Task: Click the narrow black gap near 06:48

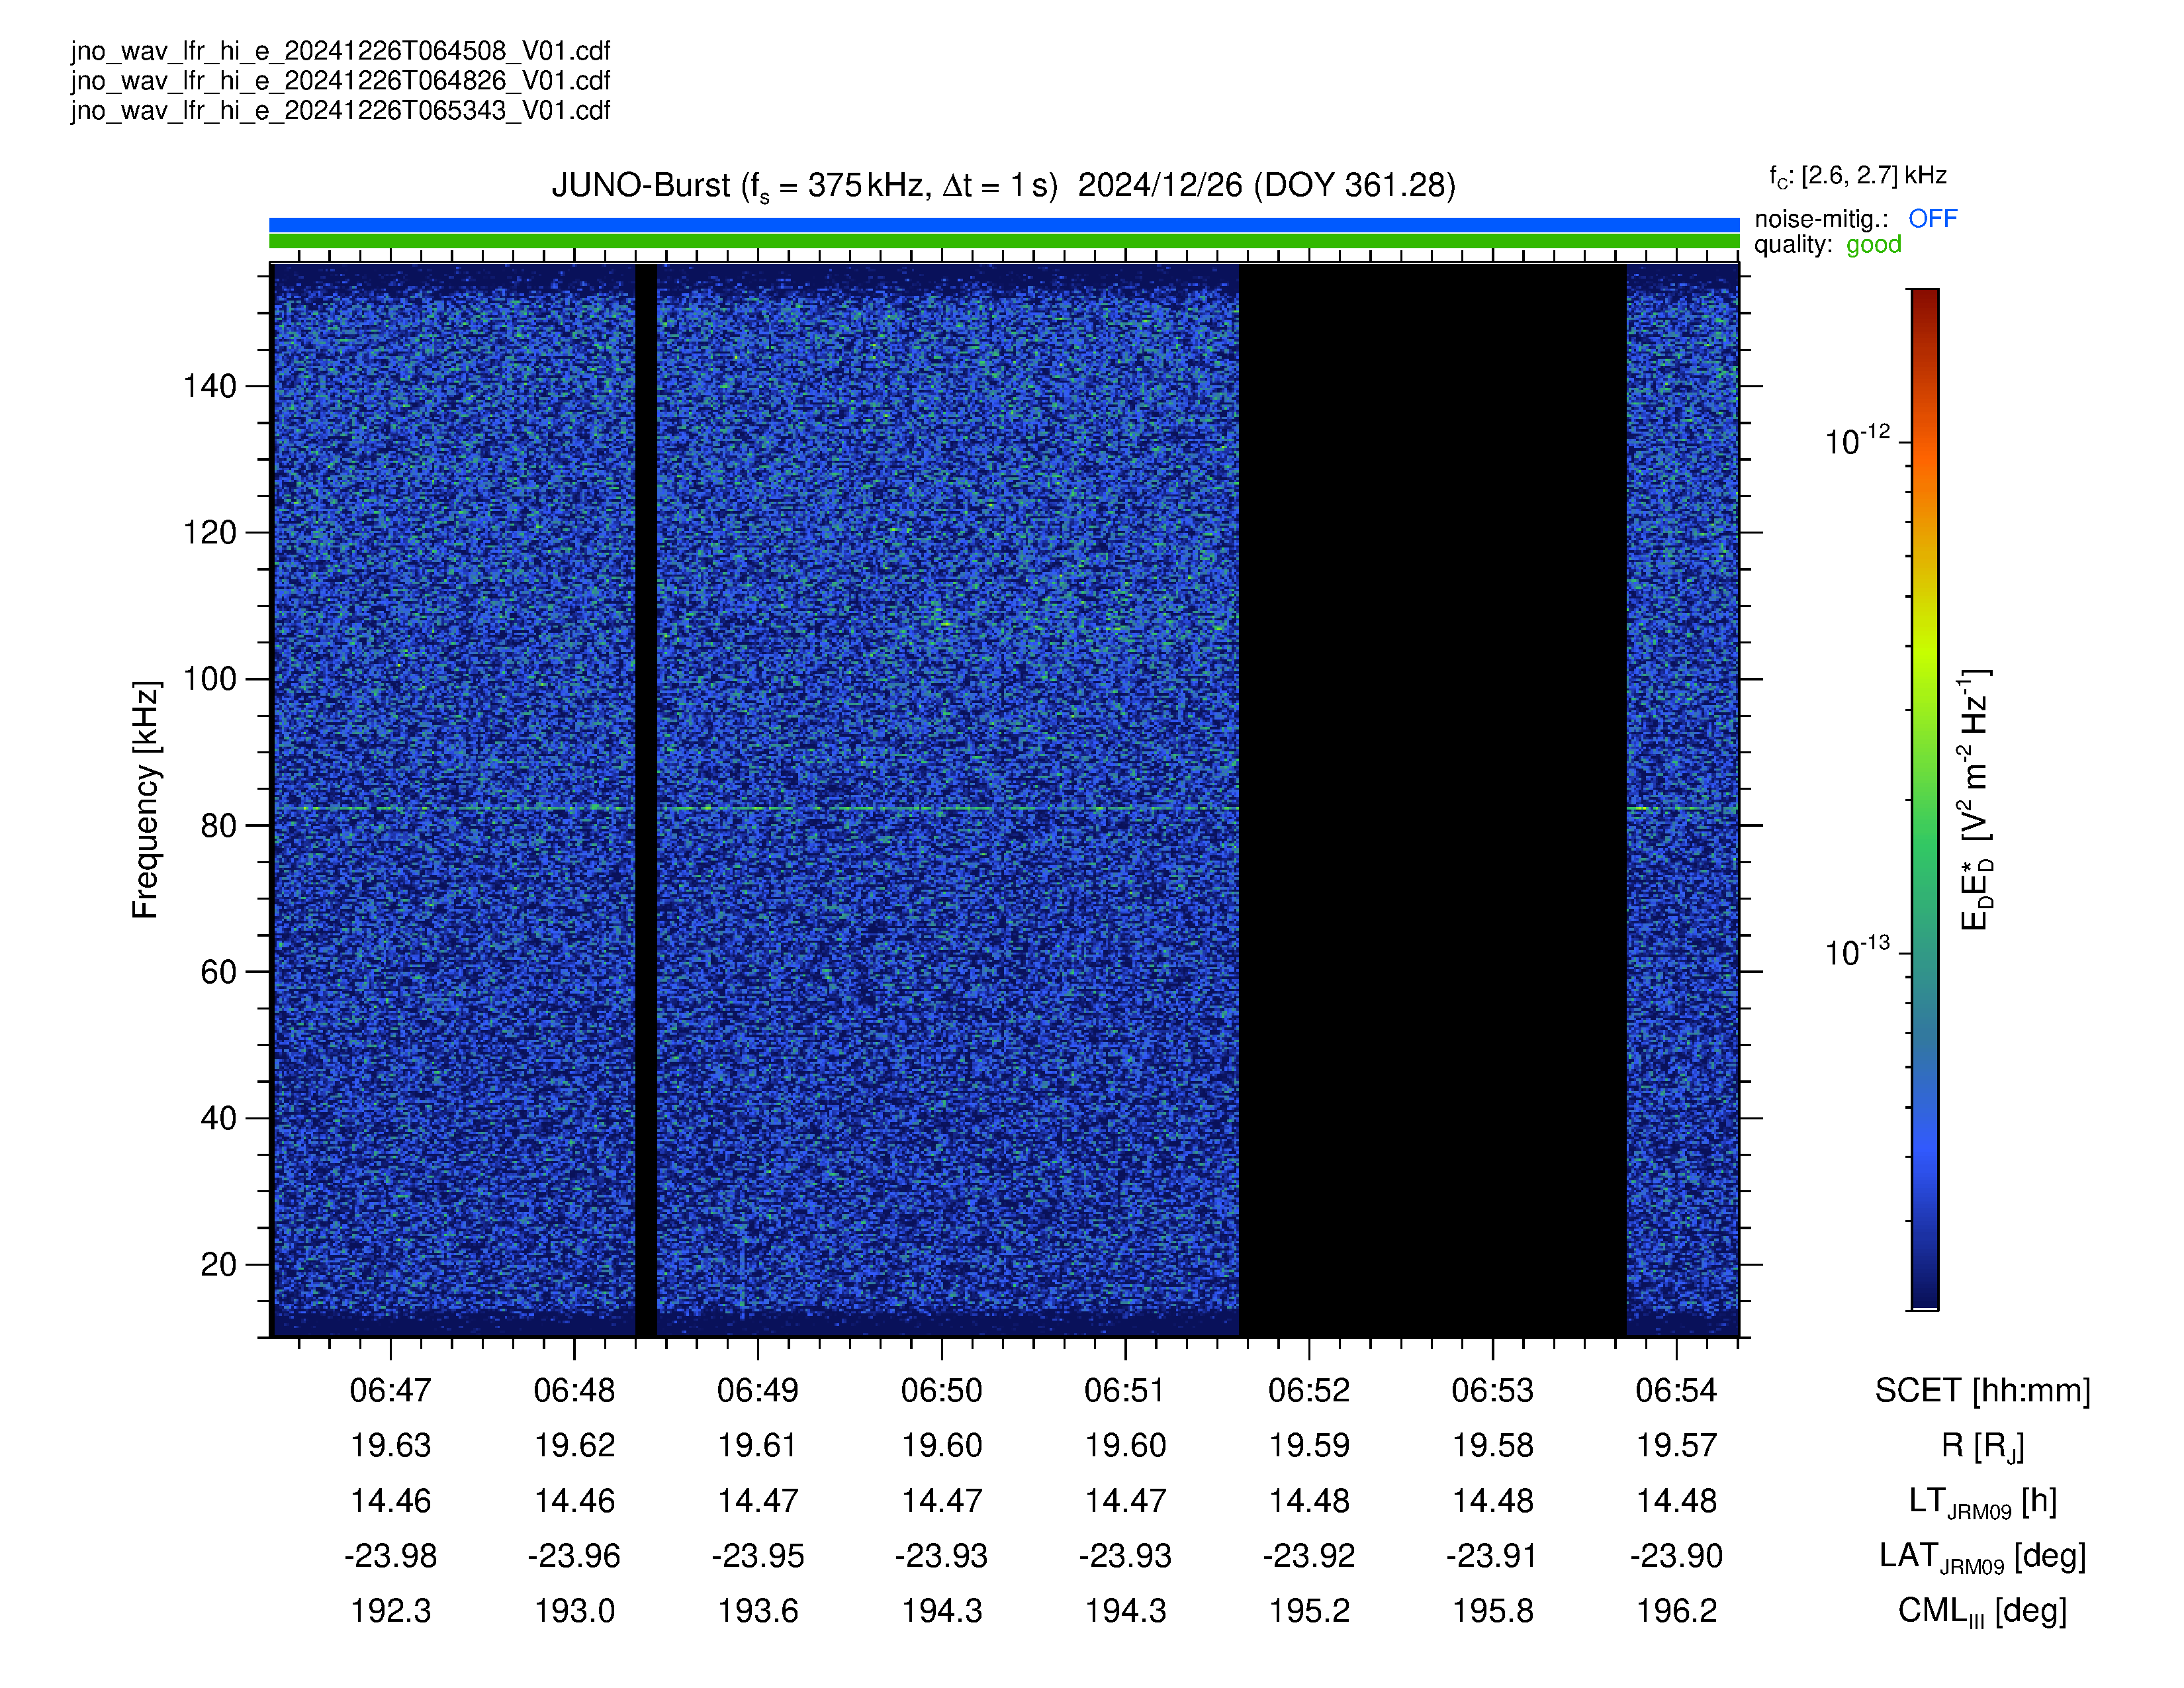Action: tap(647, 800)
